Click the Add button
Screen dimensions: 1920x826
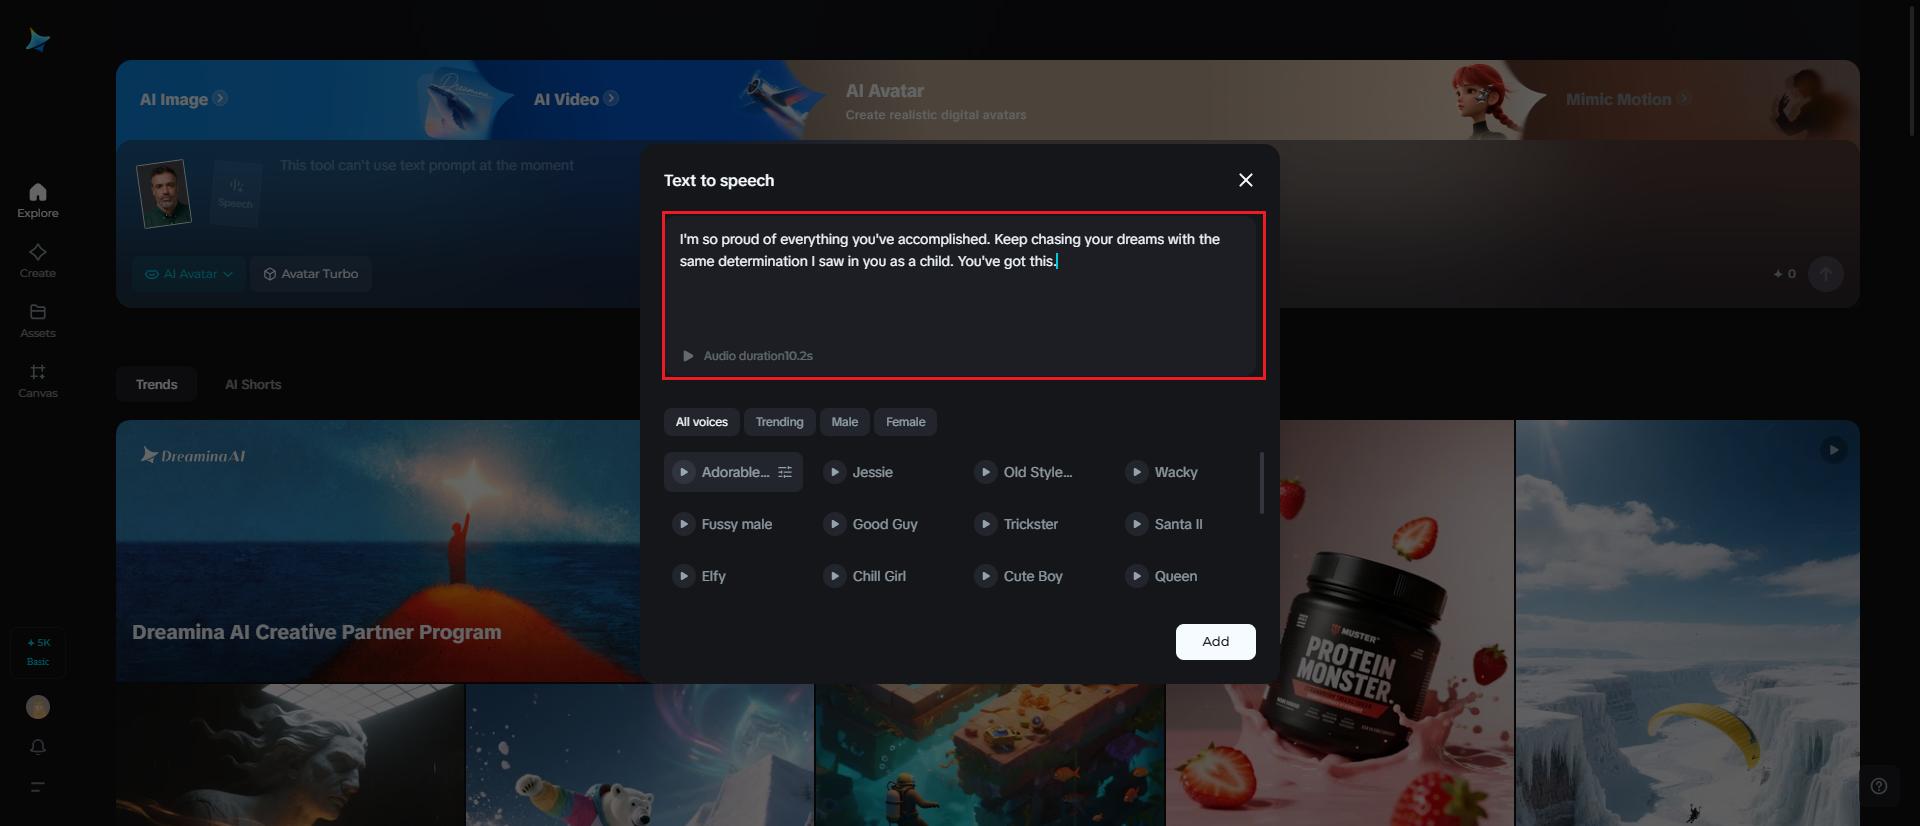click(x=1215, y=642)
